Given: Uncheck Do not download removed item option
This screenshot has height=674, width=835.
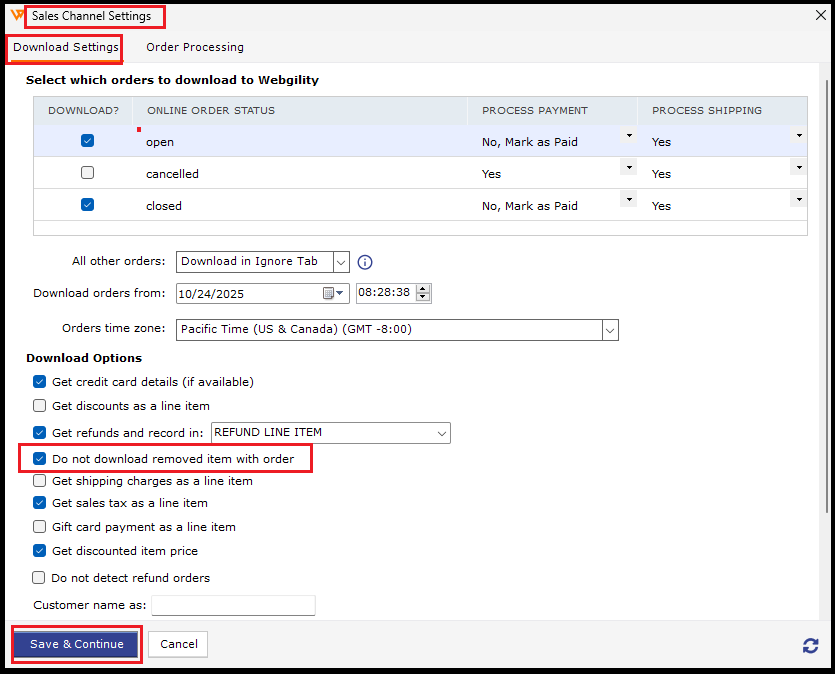Looking at the screenshot, I should [40, 459].
